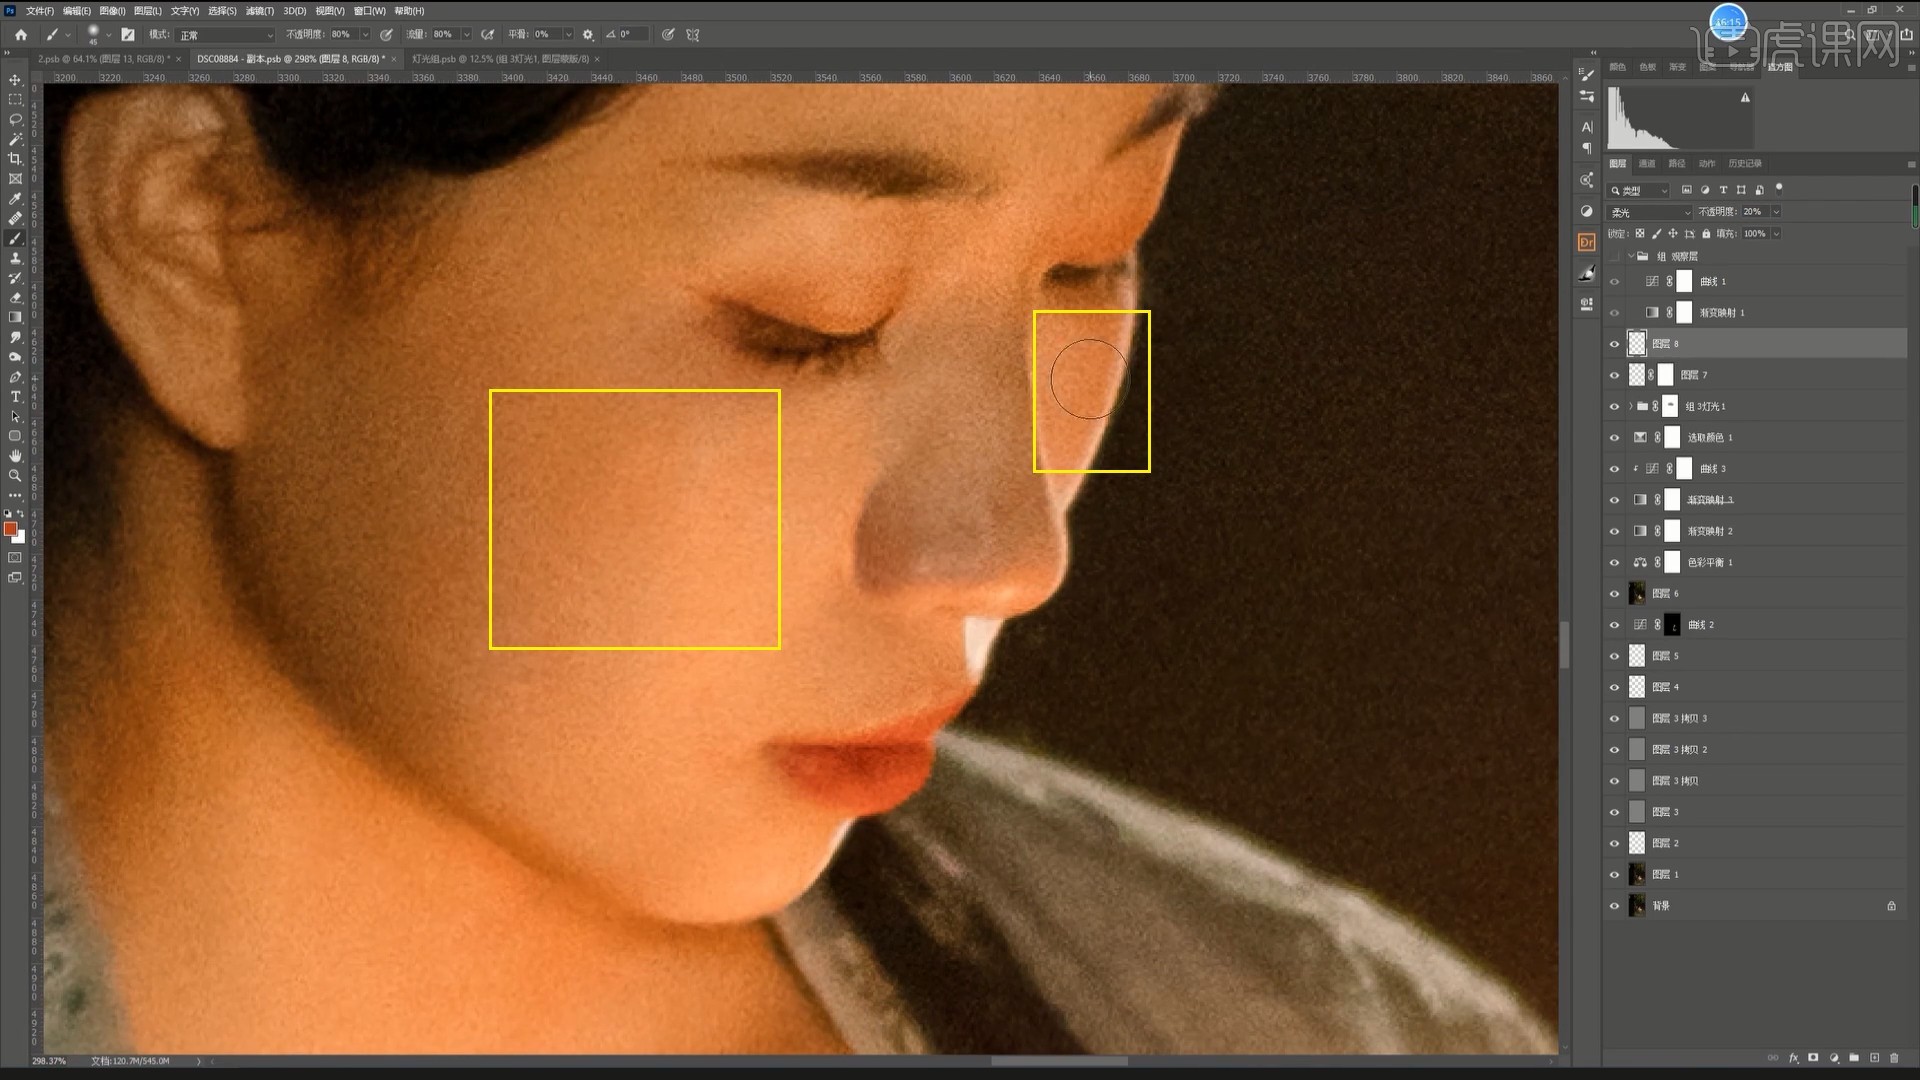Click the foreground color swatch
Viewport: 1920px width, 1080px height.
[x=10, y=529]
